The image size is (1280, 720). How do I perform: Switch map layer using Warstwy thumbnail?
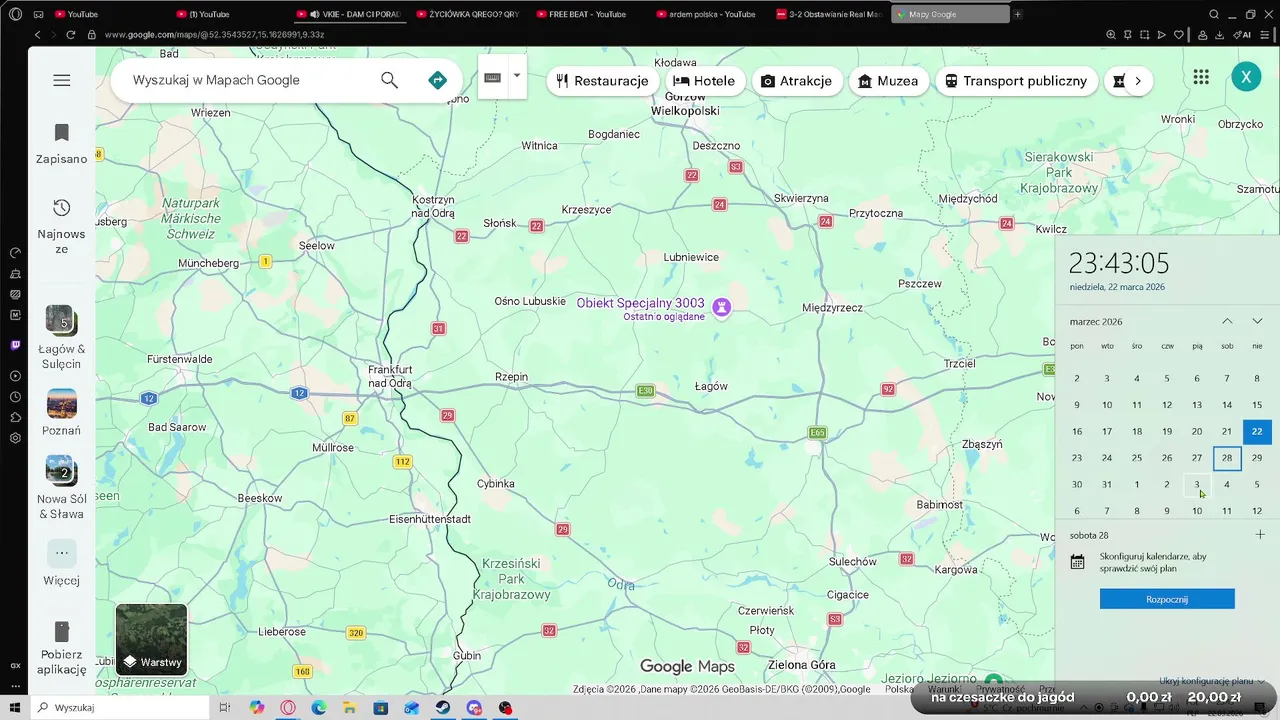pyautogui.click(x=151, y=639)
